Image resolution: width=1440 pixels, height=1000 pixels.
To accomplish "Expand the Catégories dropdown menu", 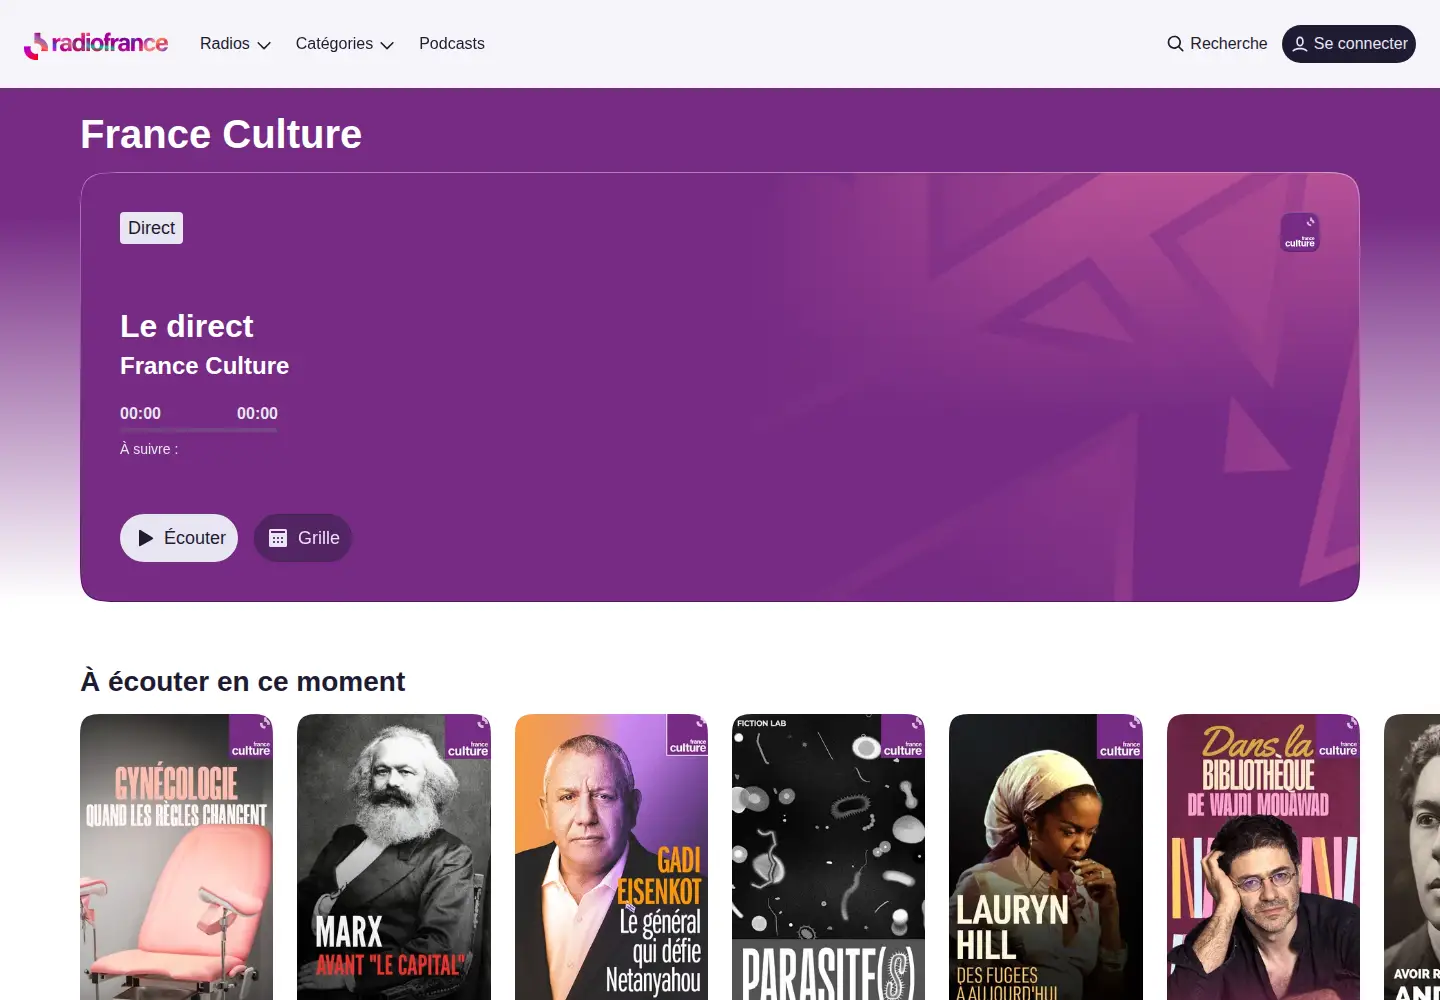I will pyautogui.click(x=345, y=44).
